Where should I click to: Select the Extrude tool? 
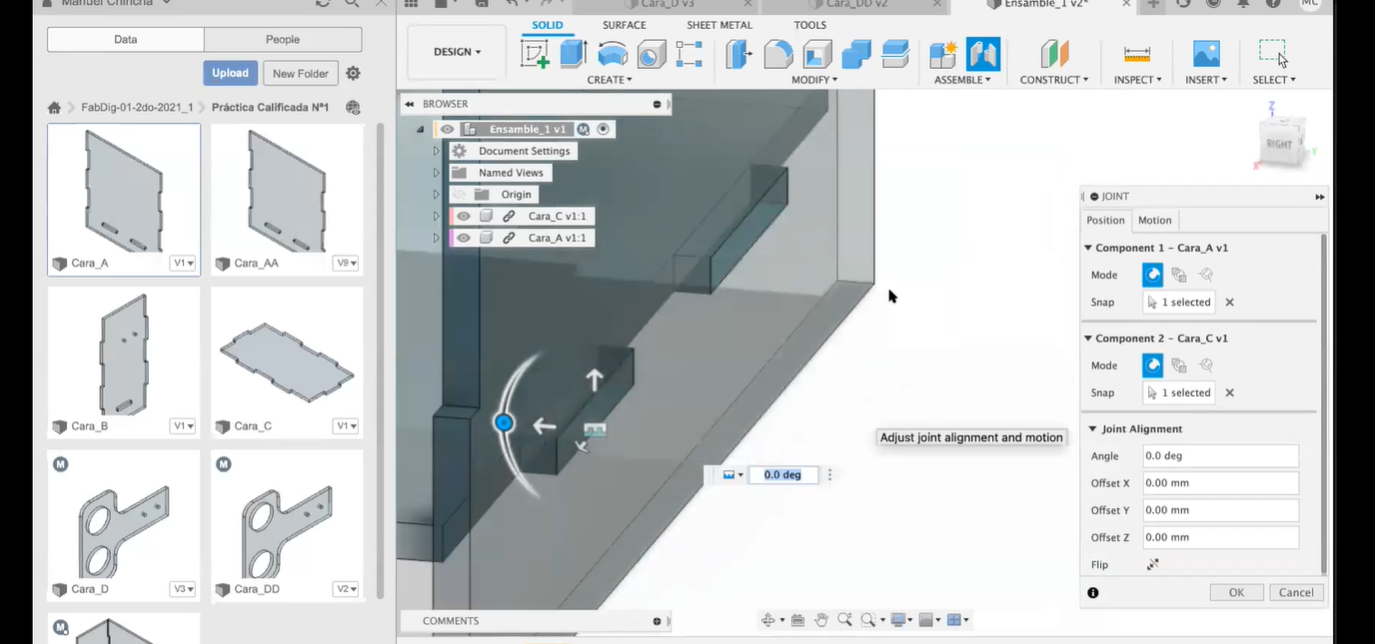[573, 53]
